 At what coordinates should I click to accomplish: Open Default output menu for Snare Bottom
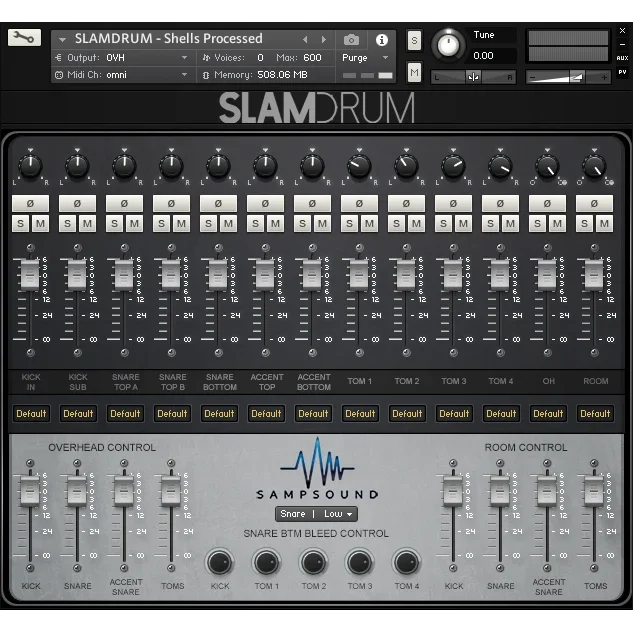[x=219, y=414]
